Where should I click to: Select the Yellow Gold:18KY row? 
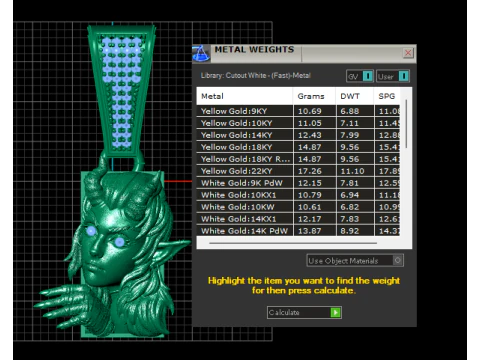click(298, 147)
